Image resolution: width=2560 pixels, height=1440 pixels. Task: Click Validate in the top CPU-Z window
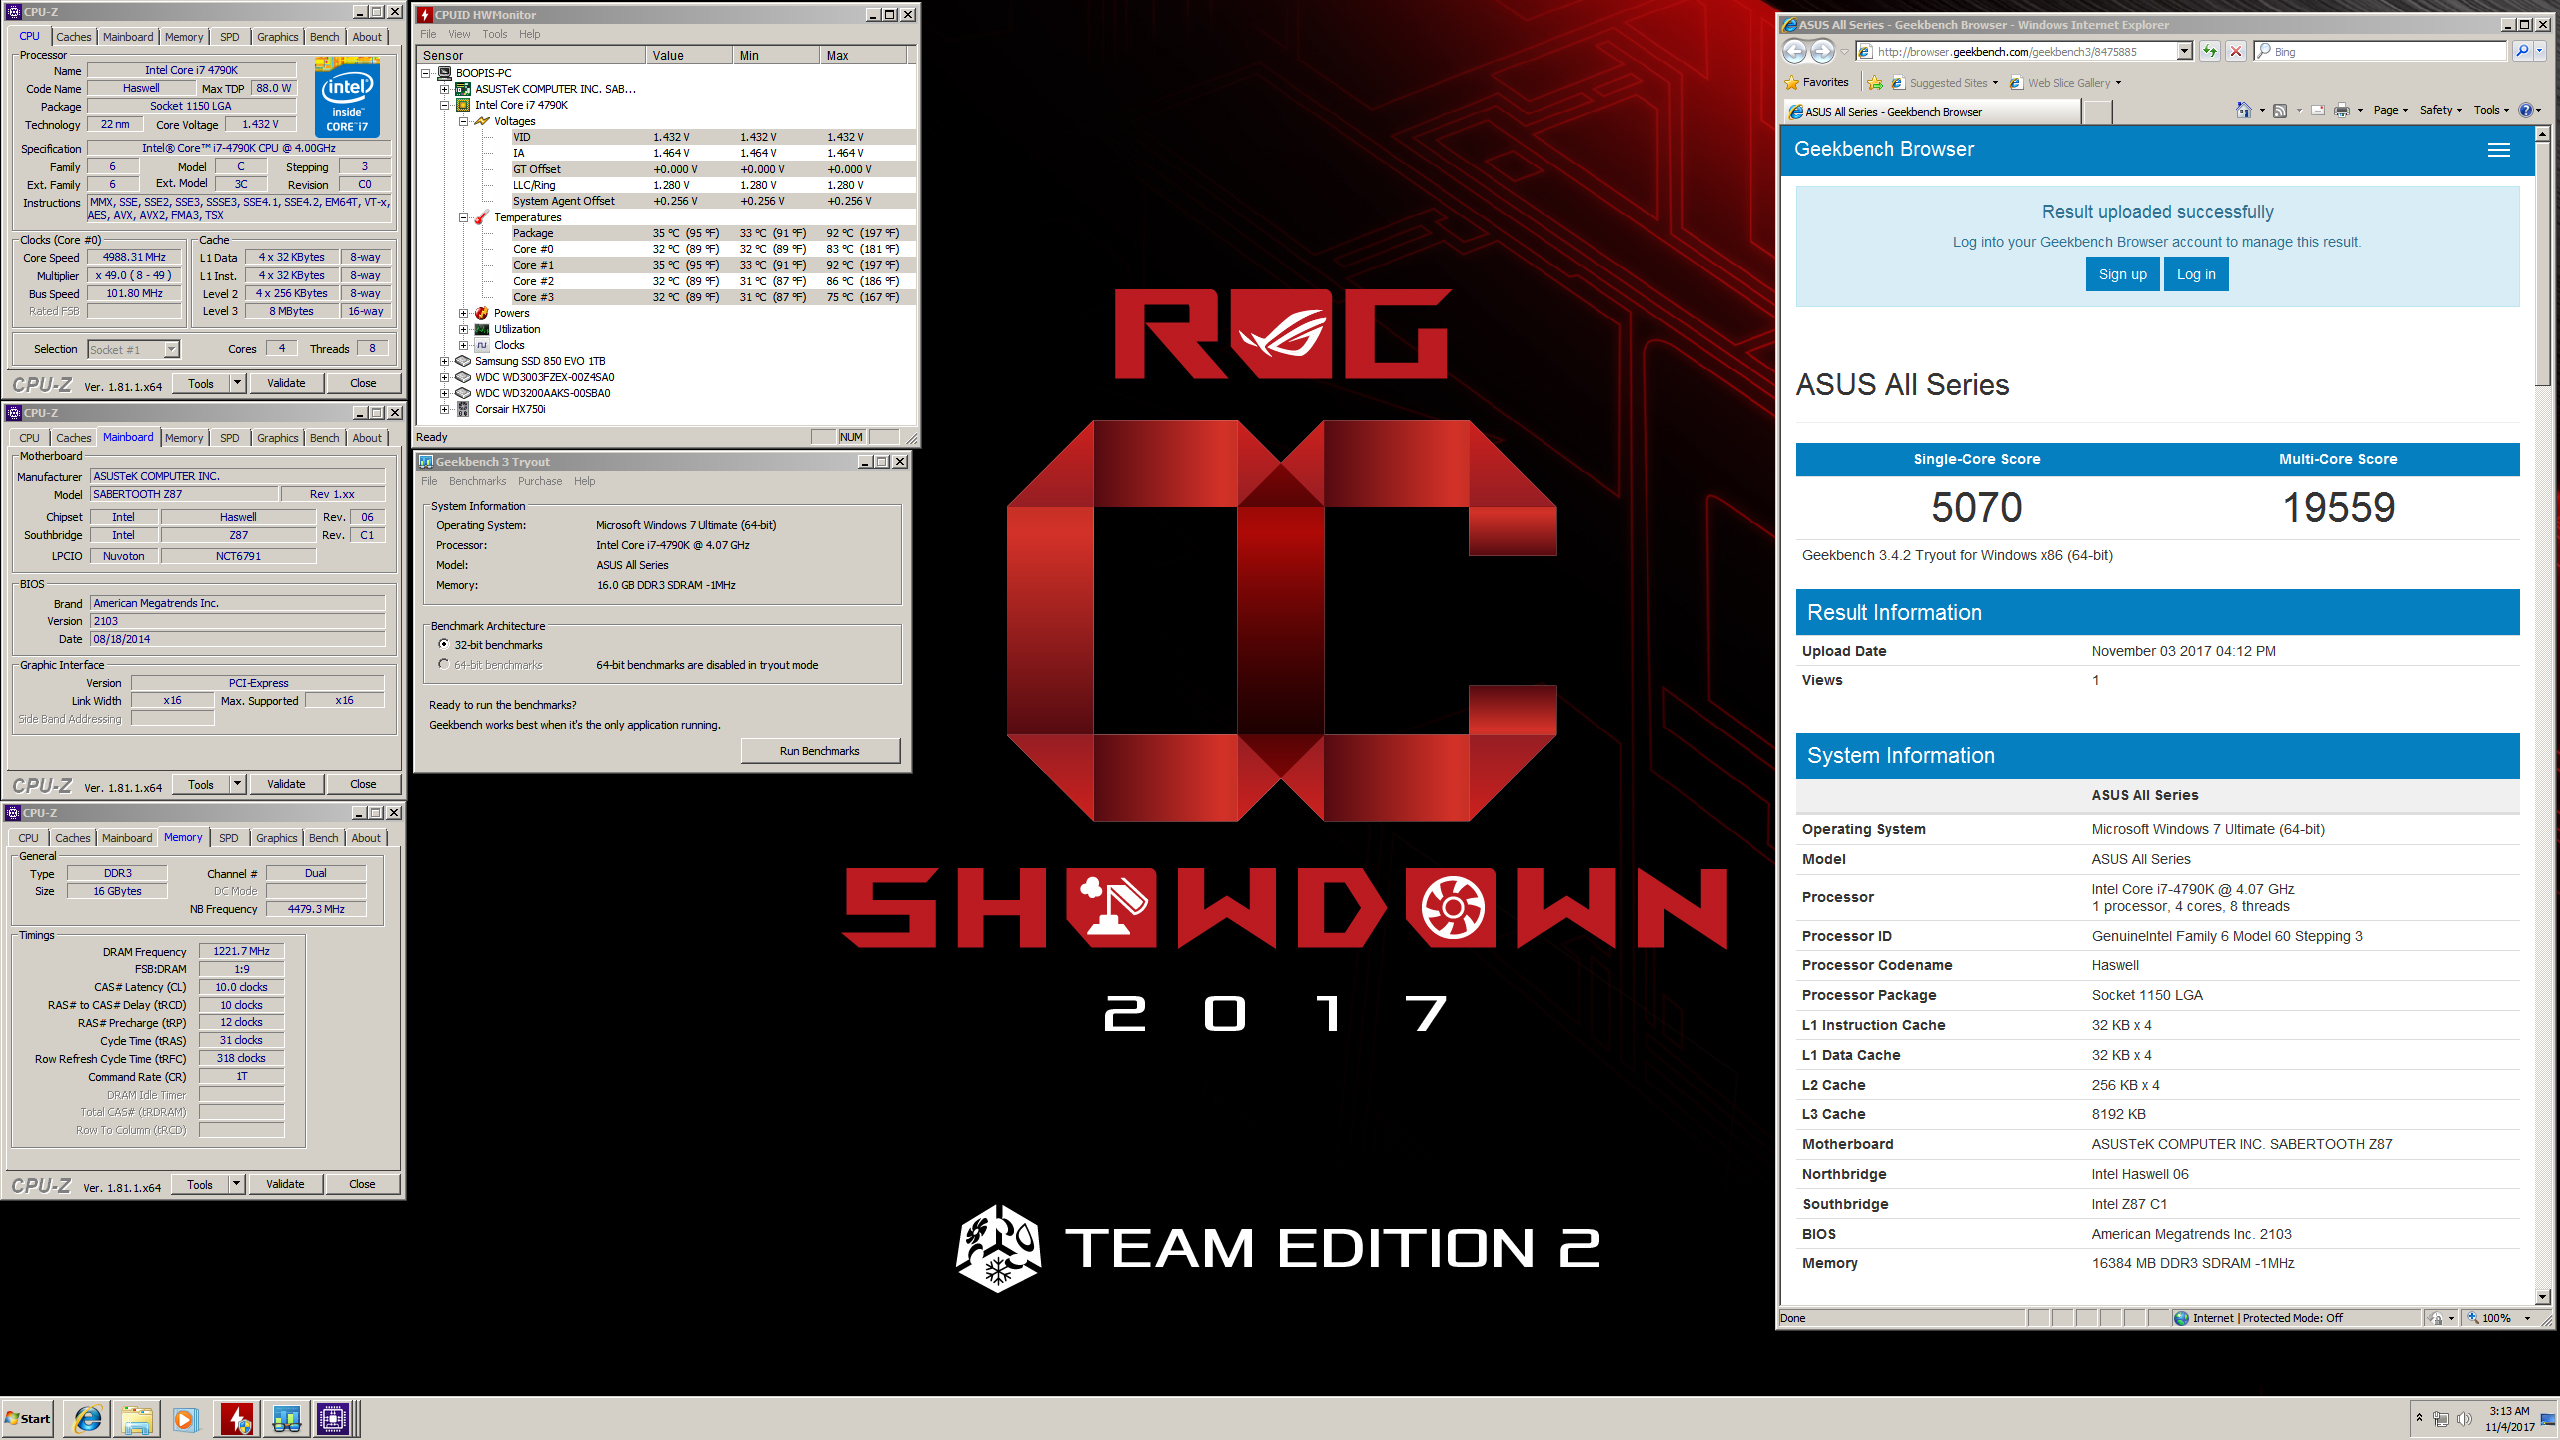click(286, 383)
